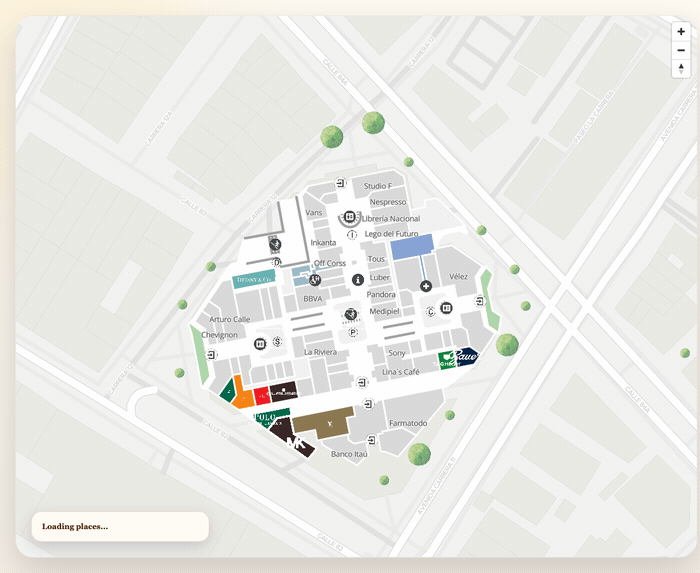This screenshot has width=700, height=573.
Task: Select the circled I marker near Lego del Futuro
Action: tap(352, 234)
